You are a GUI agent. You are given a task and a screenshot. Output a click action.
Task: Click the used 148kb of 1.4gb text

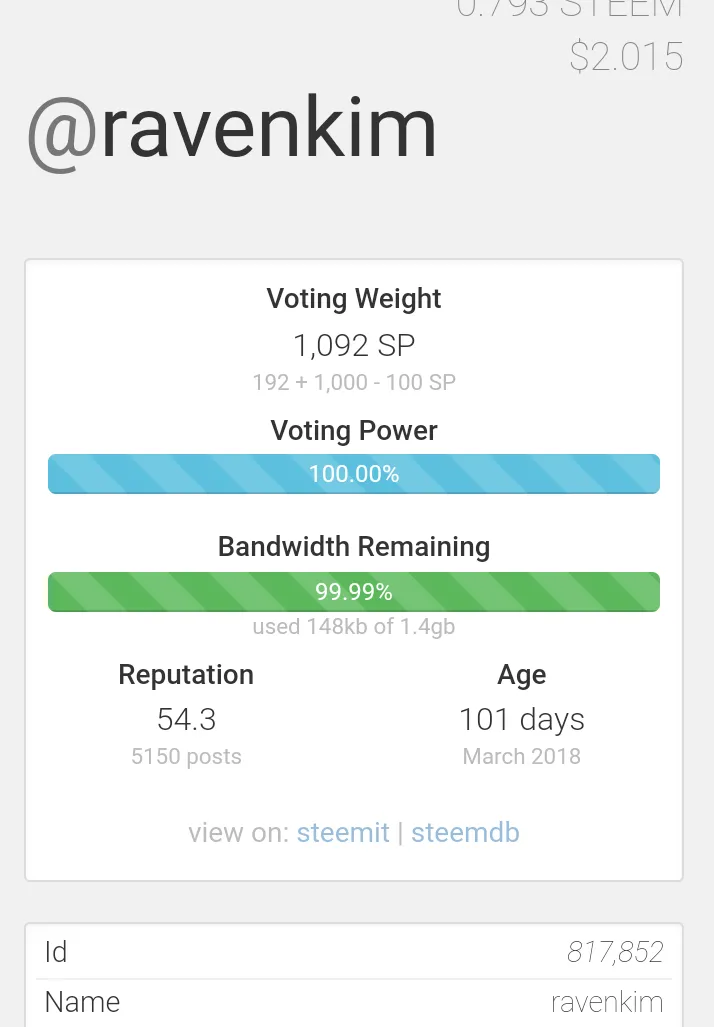pos(354,627)
